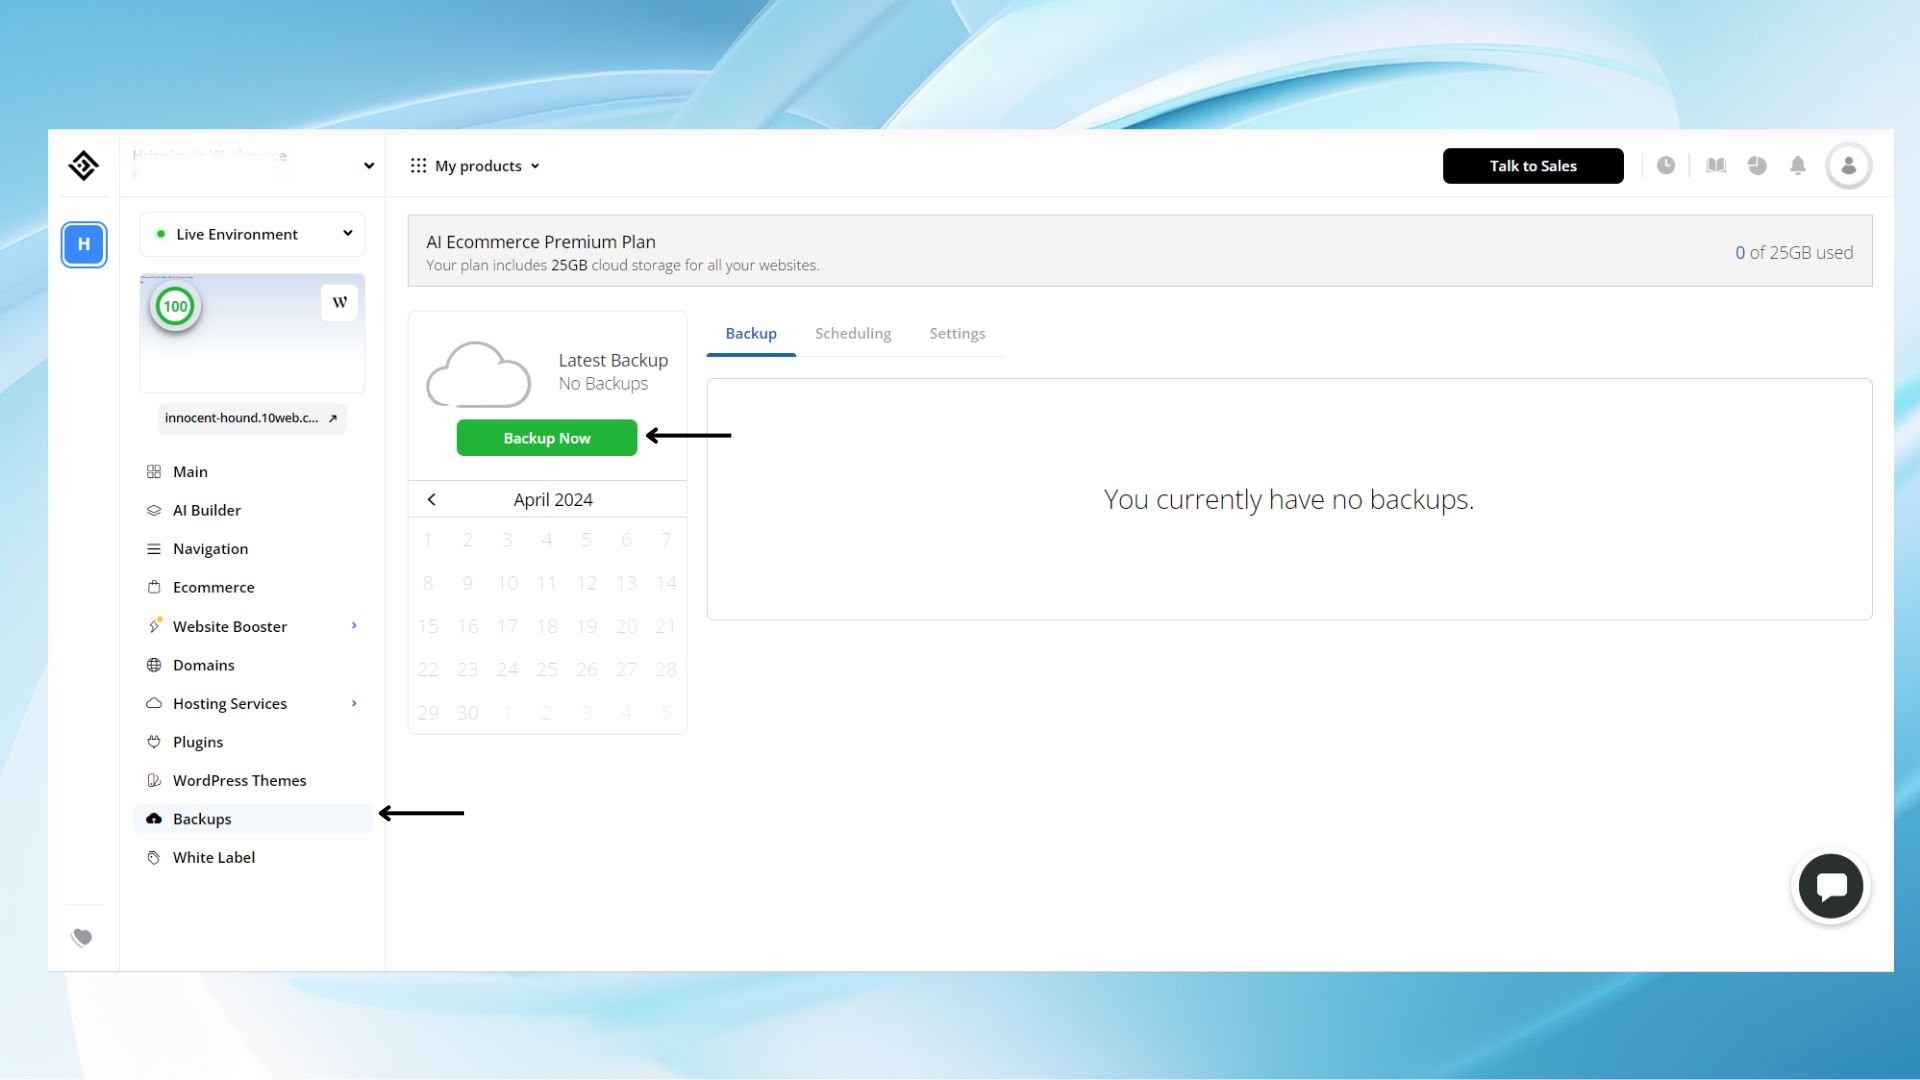Select the blue H workspace icon
The height and width of the screenshot is (1080, 1920).
click(x=84, y=245)
